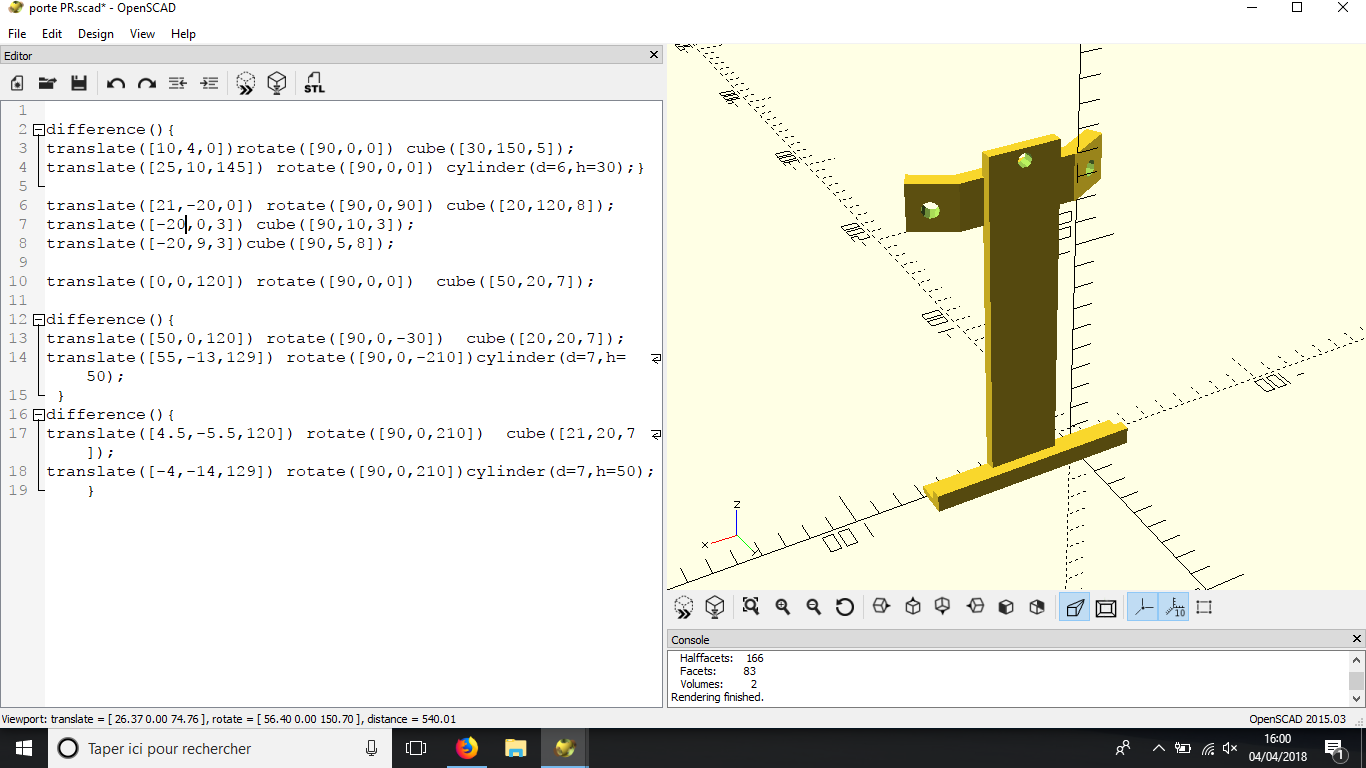Close the Editor panel
Viewport: 1366px width, 768px height.
(x=654, y=55)
